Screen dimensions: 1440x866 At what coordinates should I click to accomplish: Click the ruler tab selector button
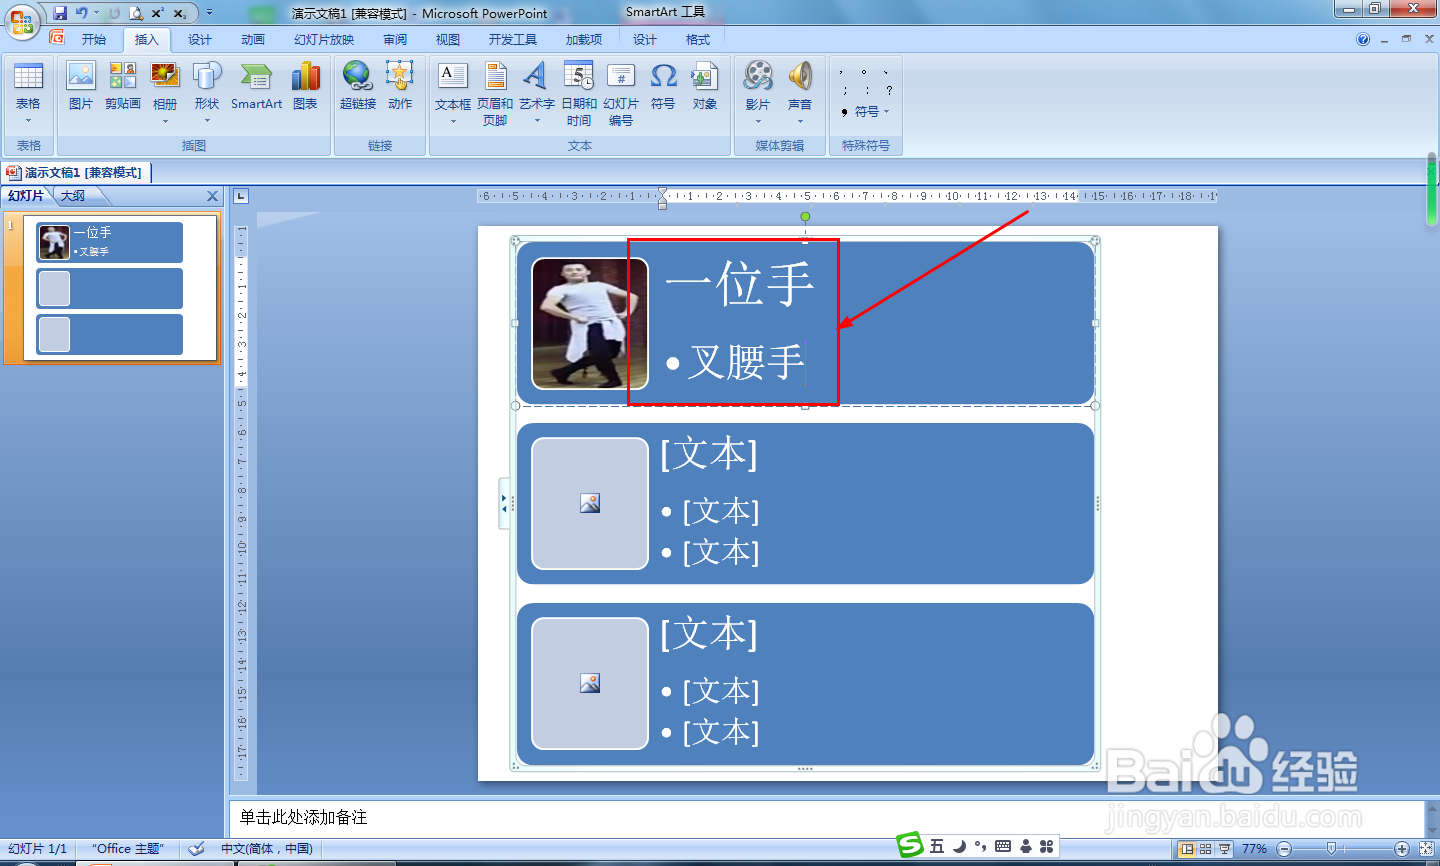coord(241,196)
